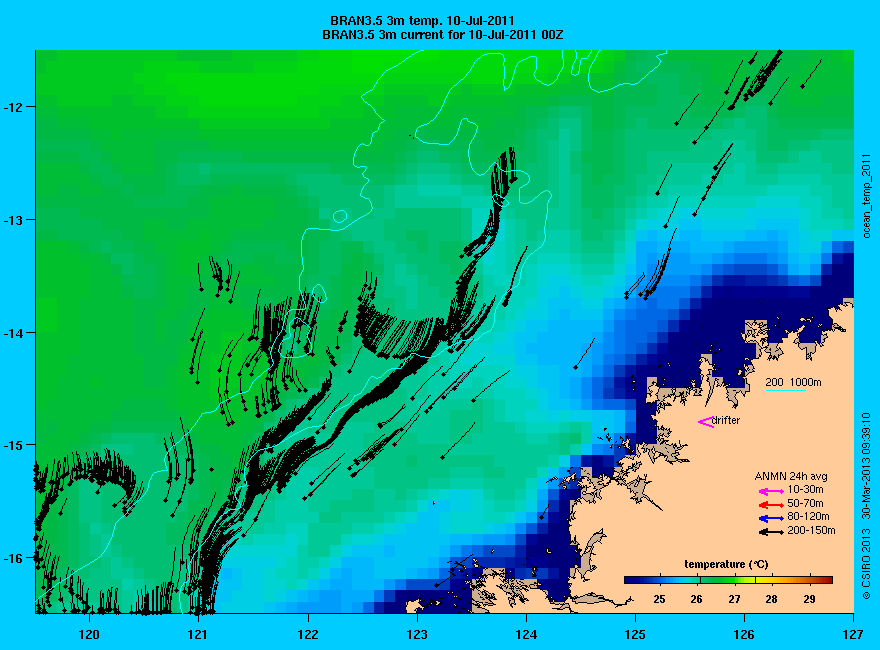Click the 'temperature (°C)' color bar title
The image size is (880, 650).
tap(726, 565)
